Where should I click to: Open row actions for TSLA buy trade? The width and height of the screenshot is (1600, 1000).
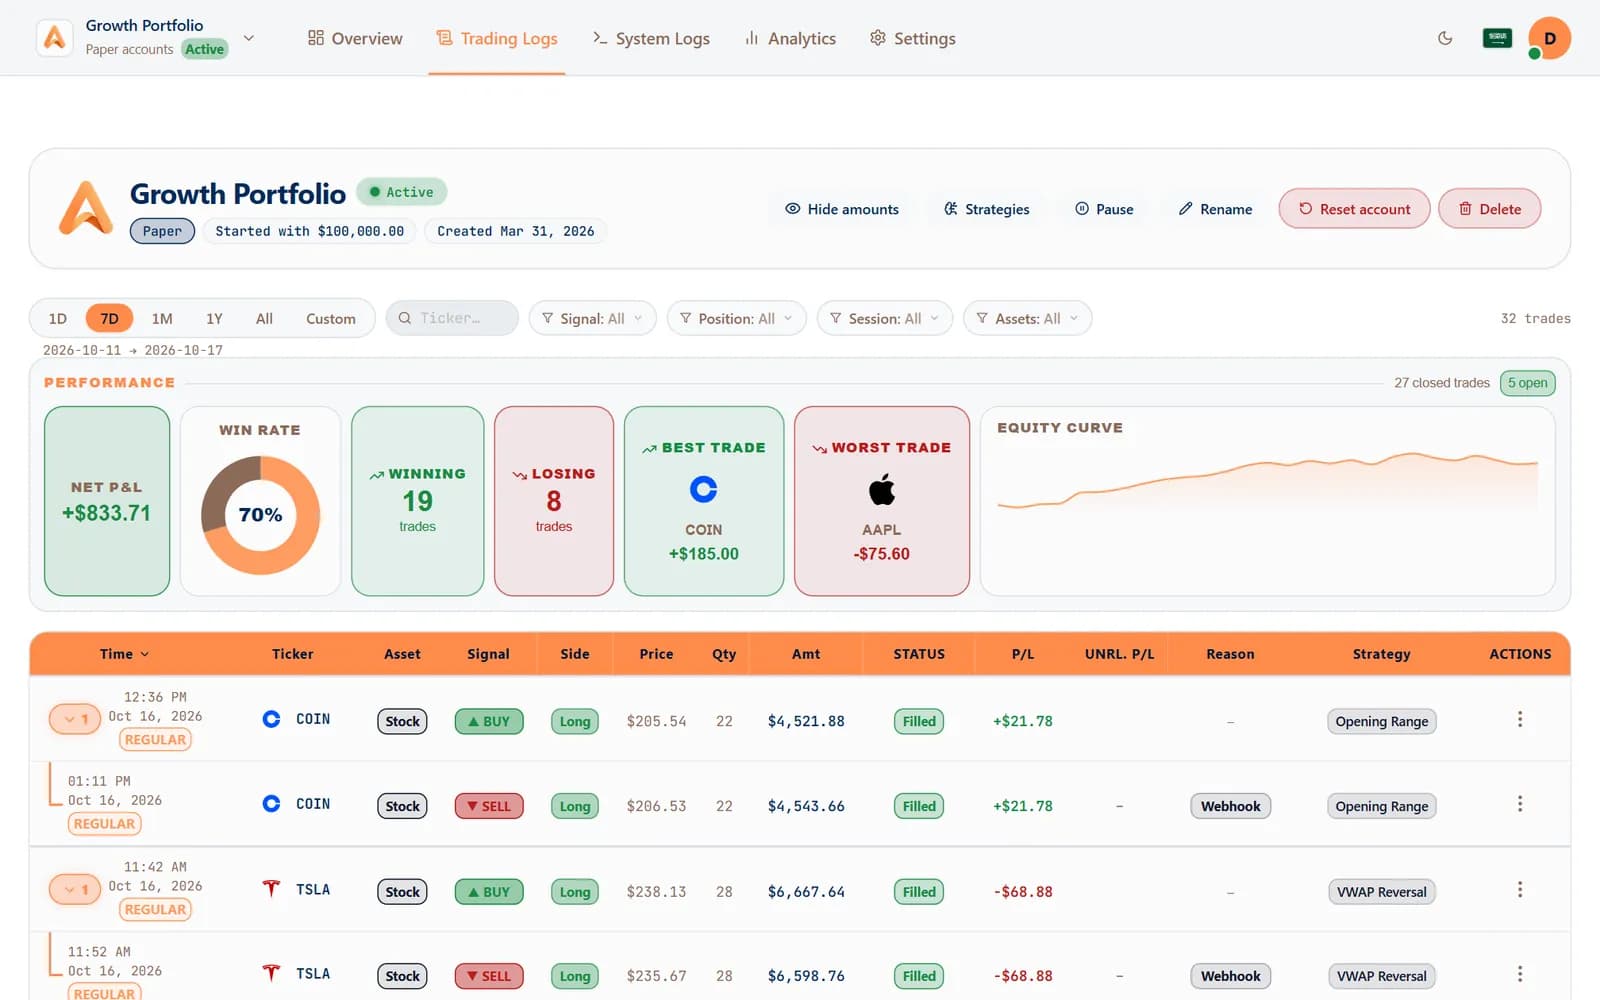[1520, 890]
